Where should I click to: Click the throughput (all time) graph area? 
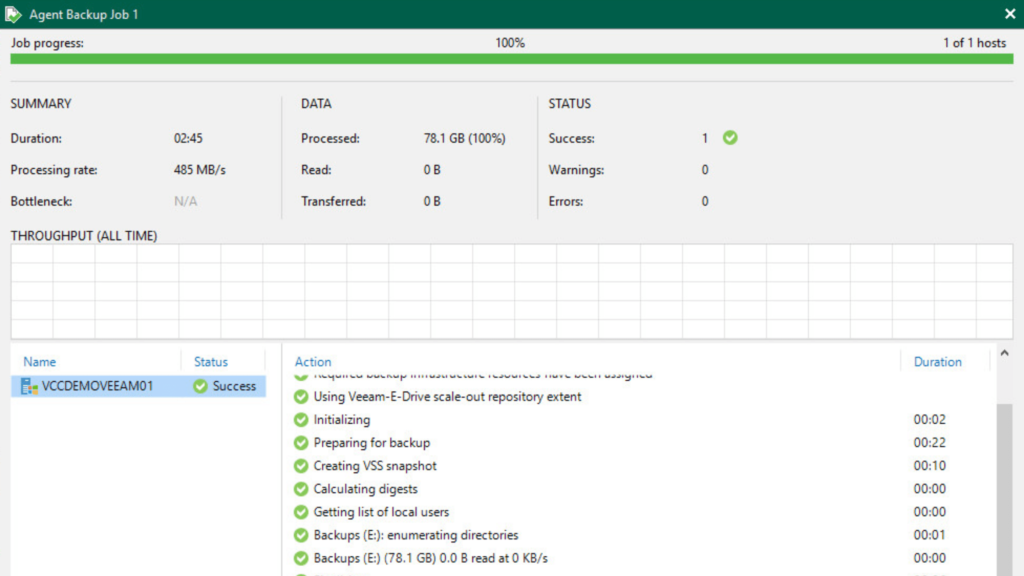point(511,291)
